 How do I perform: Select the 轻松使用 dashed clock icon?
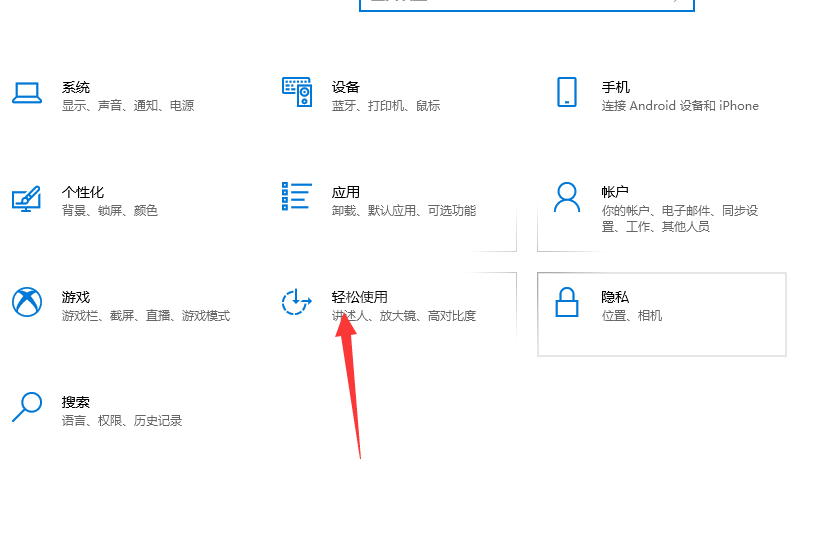tap(296, 301)
